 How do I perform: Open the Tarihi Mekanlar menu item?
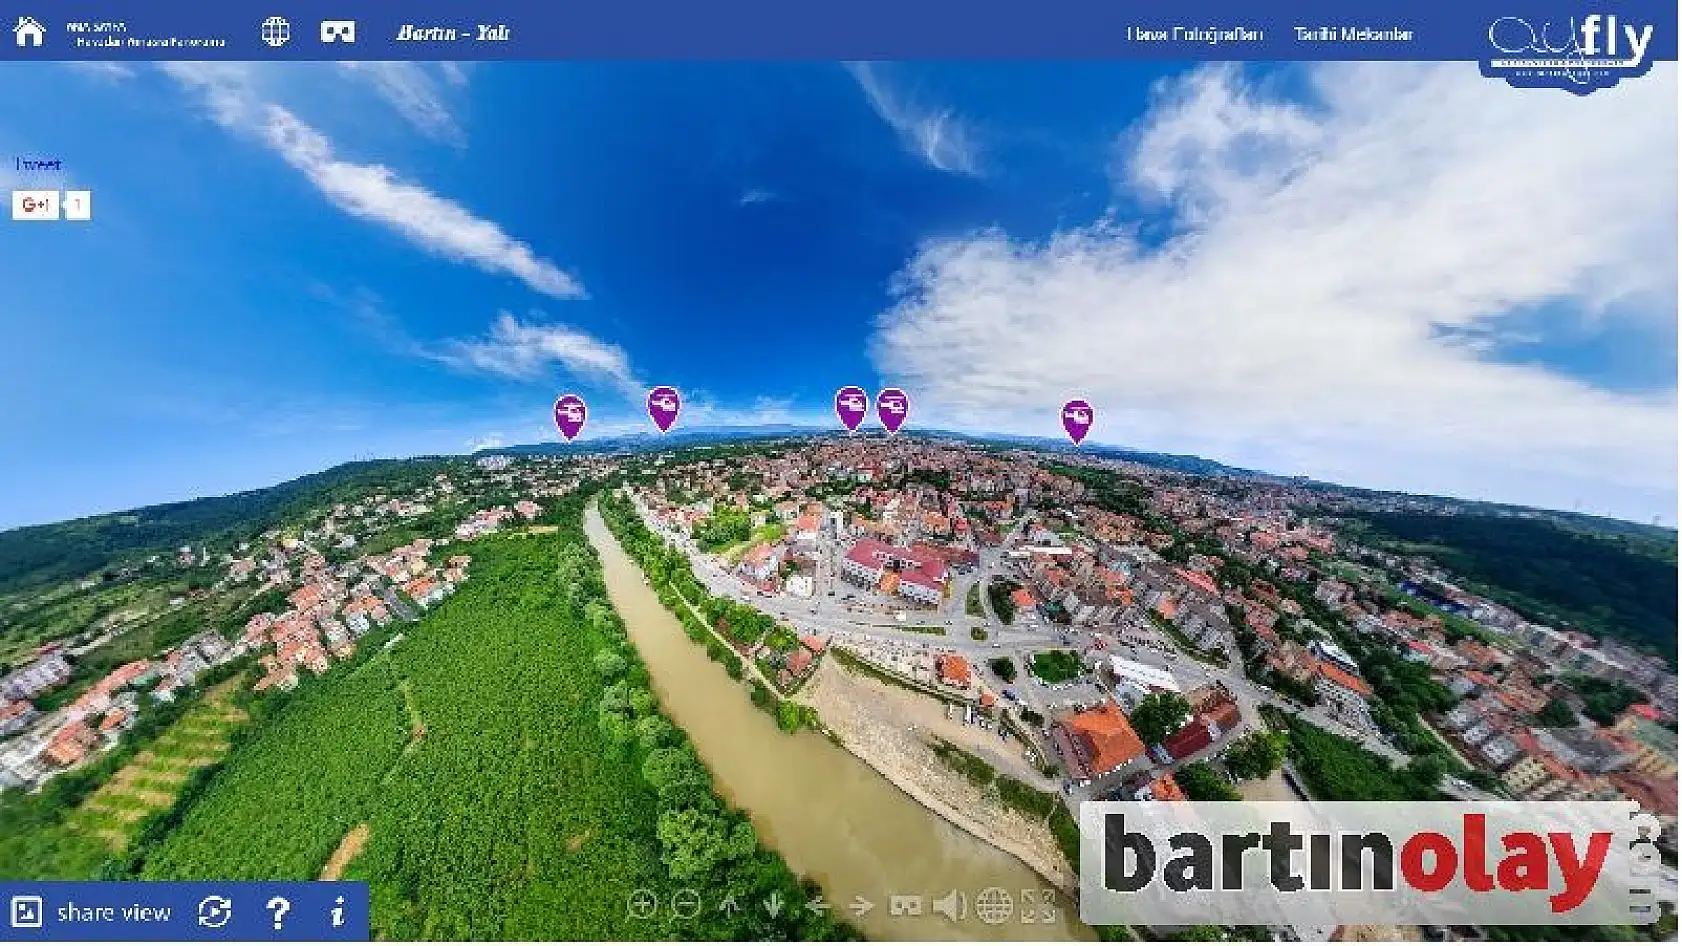1355,33
